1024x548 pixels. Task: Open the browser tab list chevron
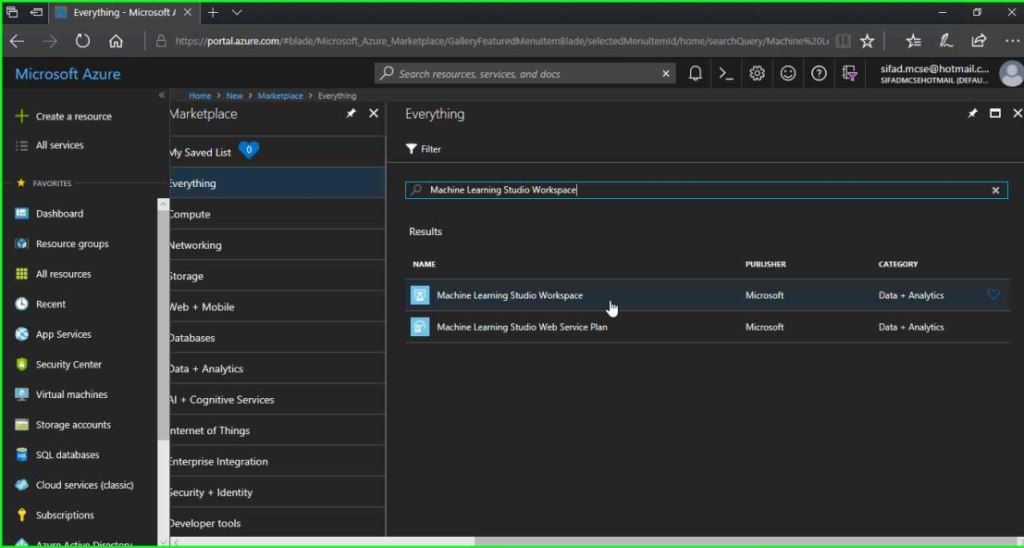[x=236, y=12]
